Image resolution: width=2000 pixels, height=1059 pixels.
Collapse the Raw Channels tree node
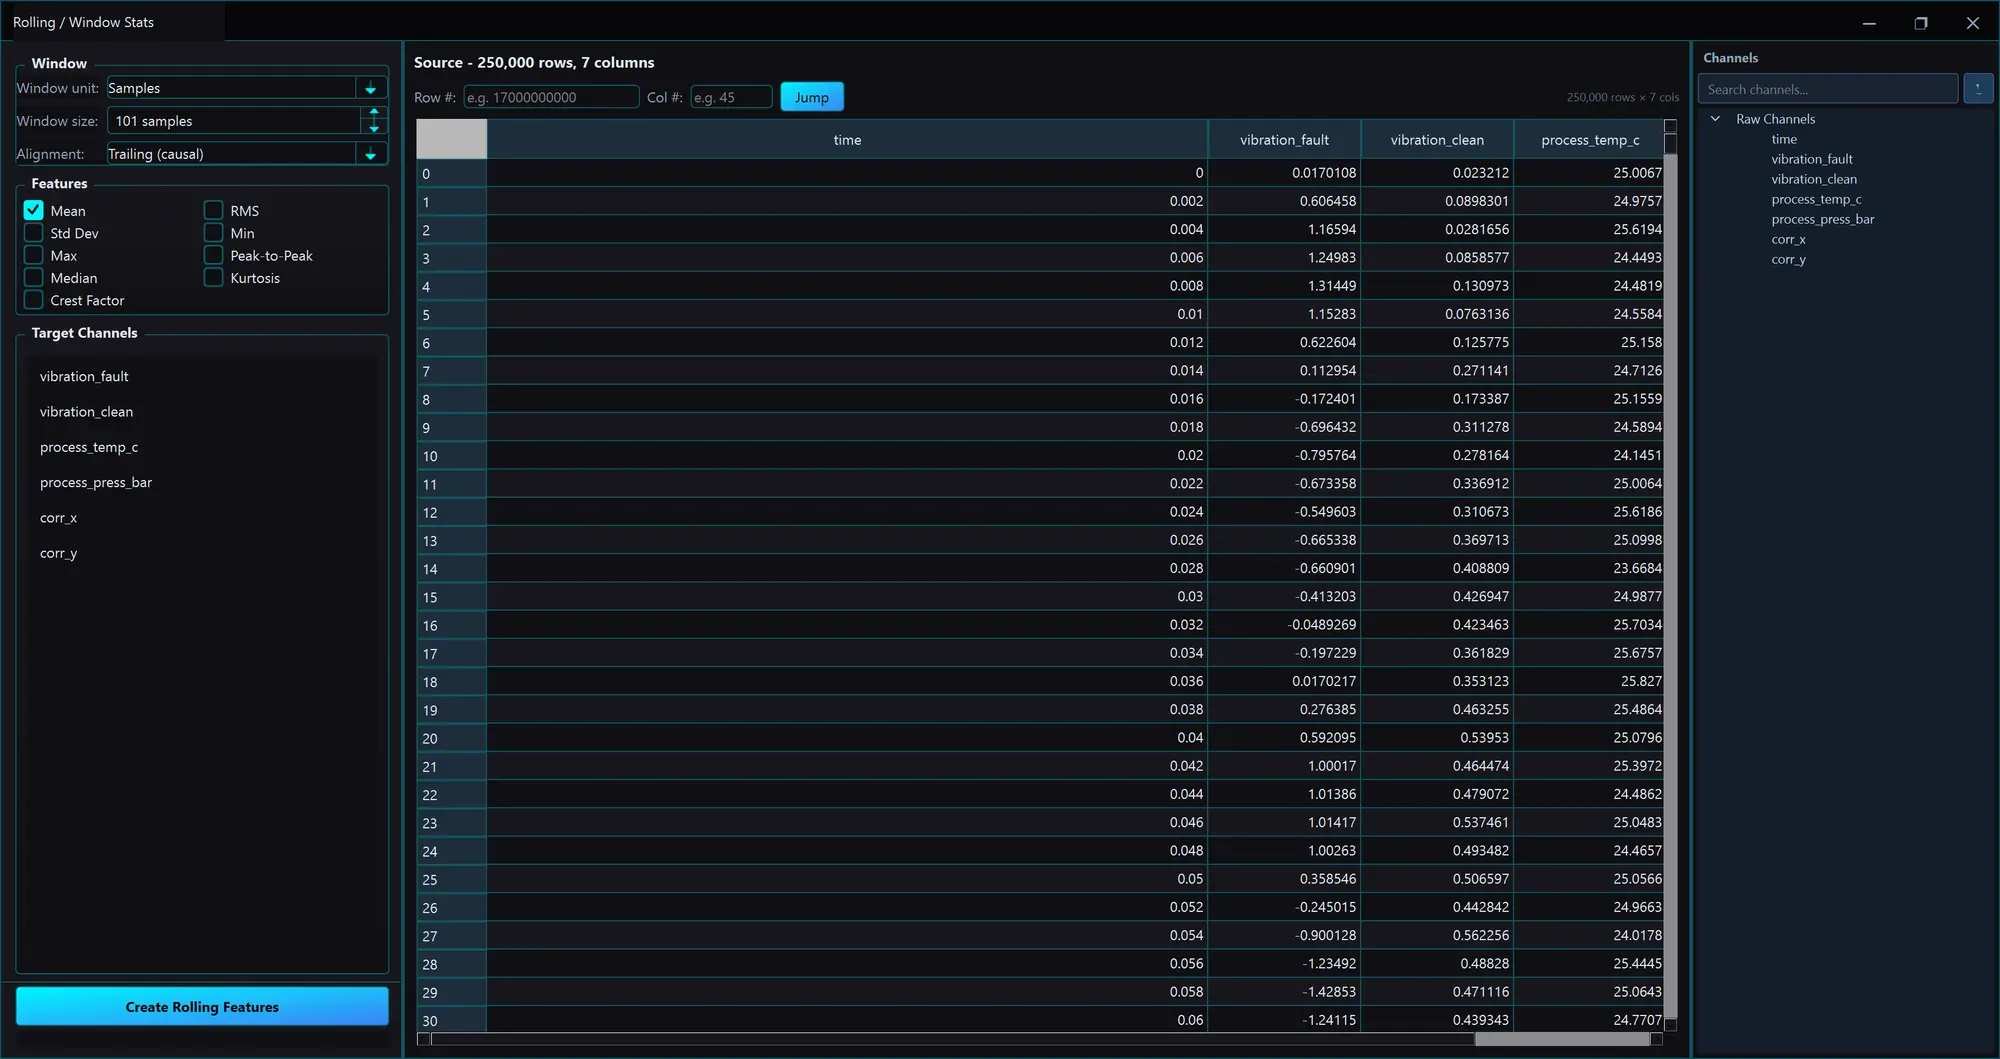pyautogui.click(x=1716, y=119)
